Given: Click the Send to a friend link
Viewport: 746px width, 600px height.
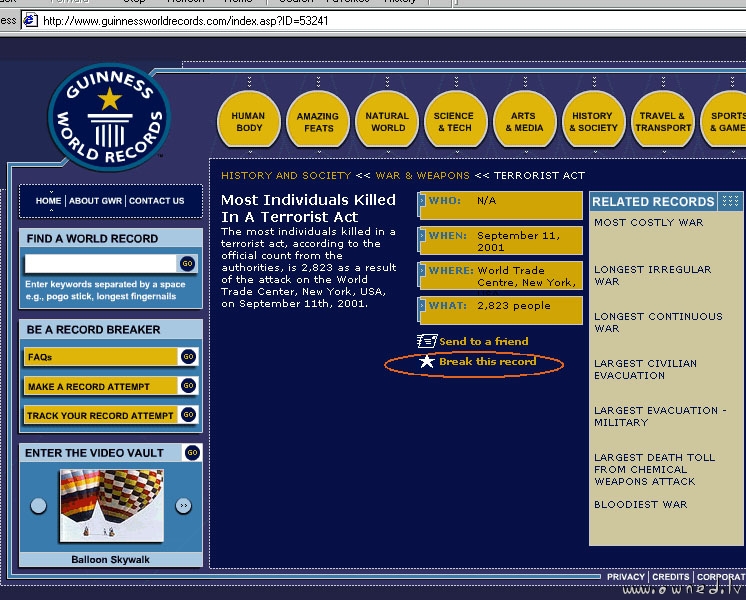Looking at the screenshot, I should click(x=483, y=341).
